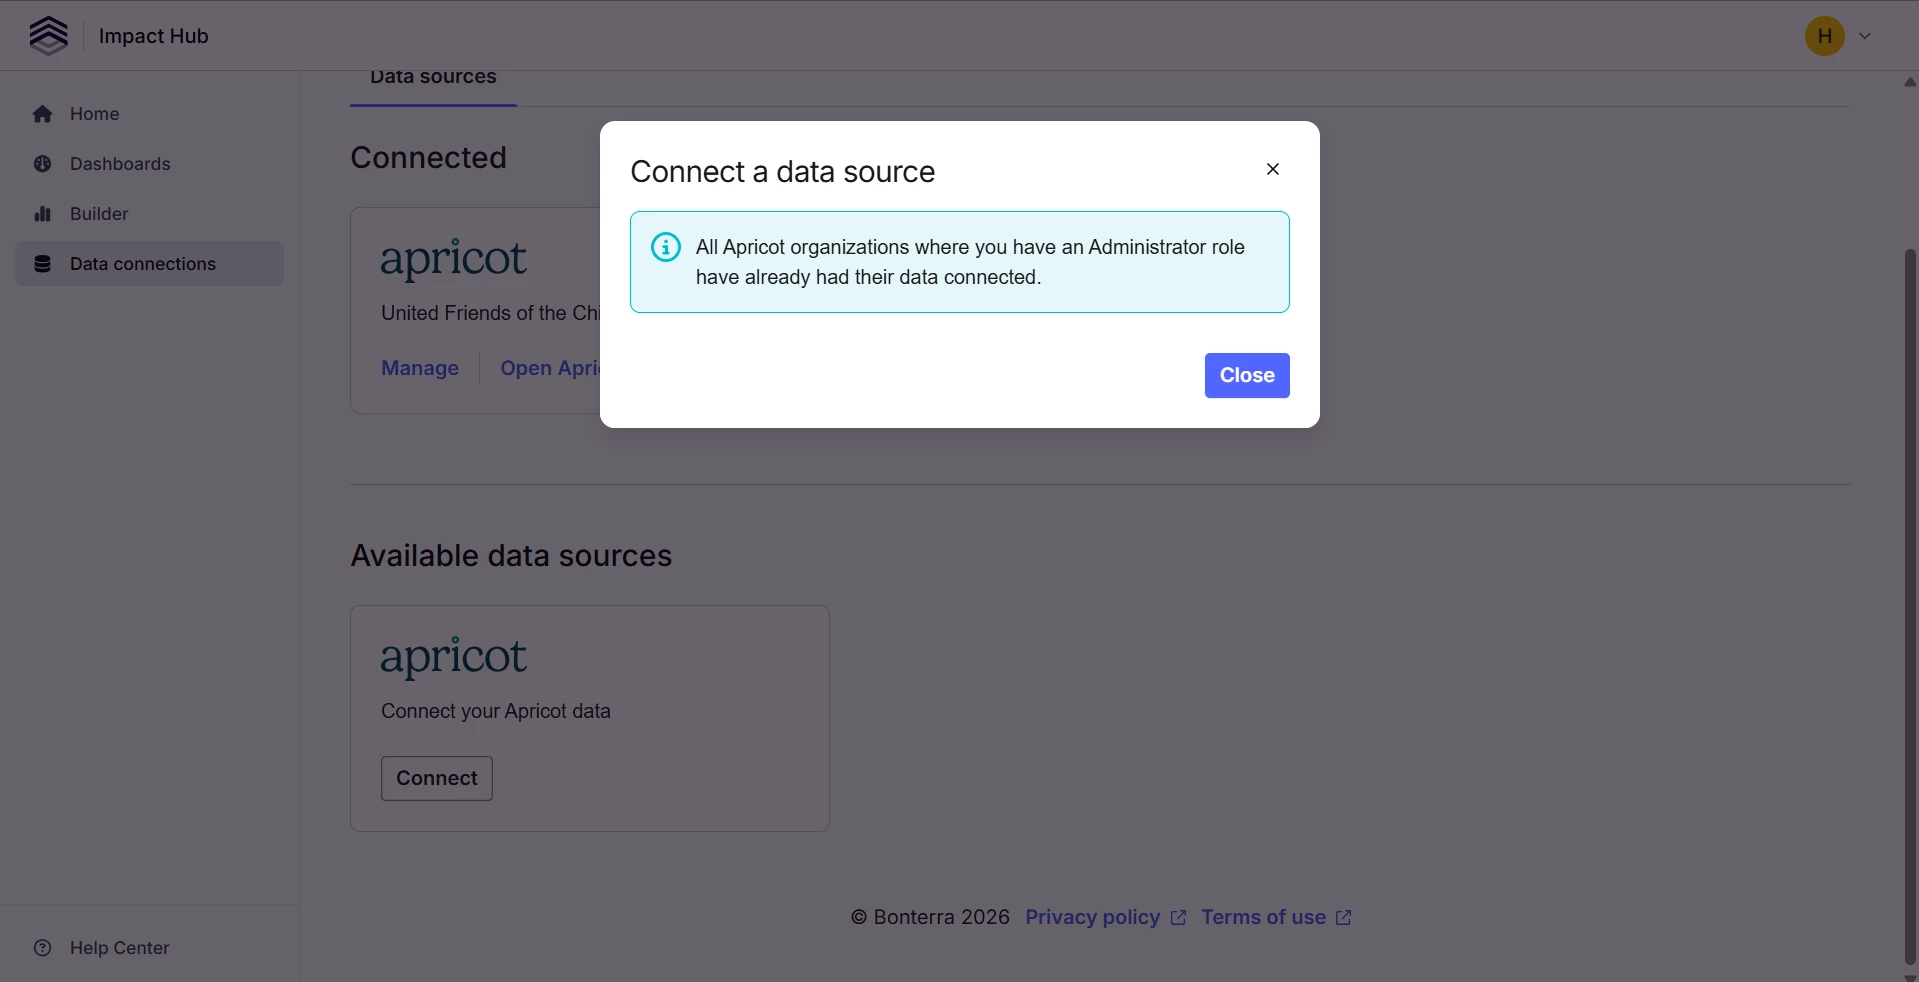The width and height of the screenshot is (1919, 982).
Task: Click the external link icon beside Terms of use
Action: click(x=1343, y=918)
